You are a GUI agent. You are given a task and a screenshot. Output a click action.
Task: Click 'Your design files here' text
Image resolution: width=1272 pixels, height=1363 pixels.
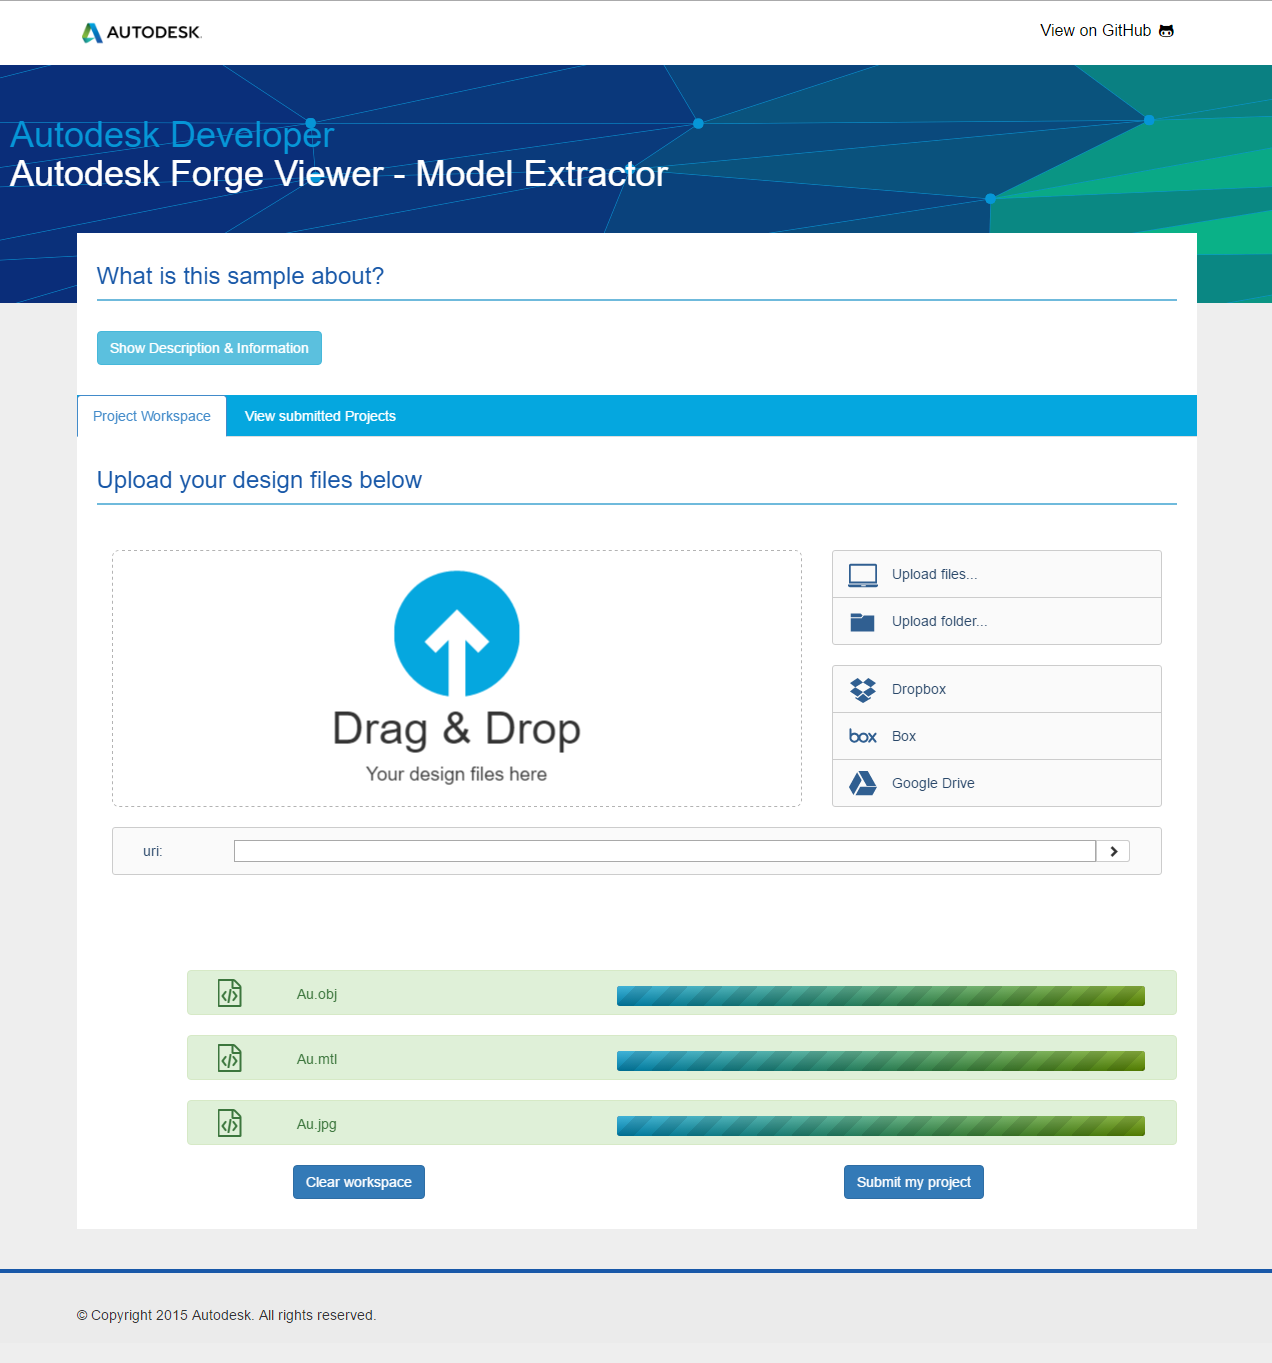point(456,774)
